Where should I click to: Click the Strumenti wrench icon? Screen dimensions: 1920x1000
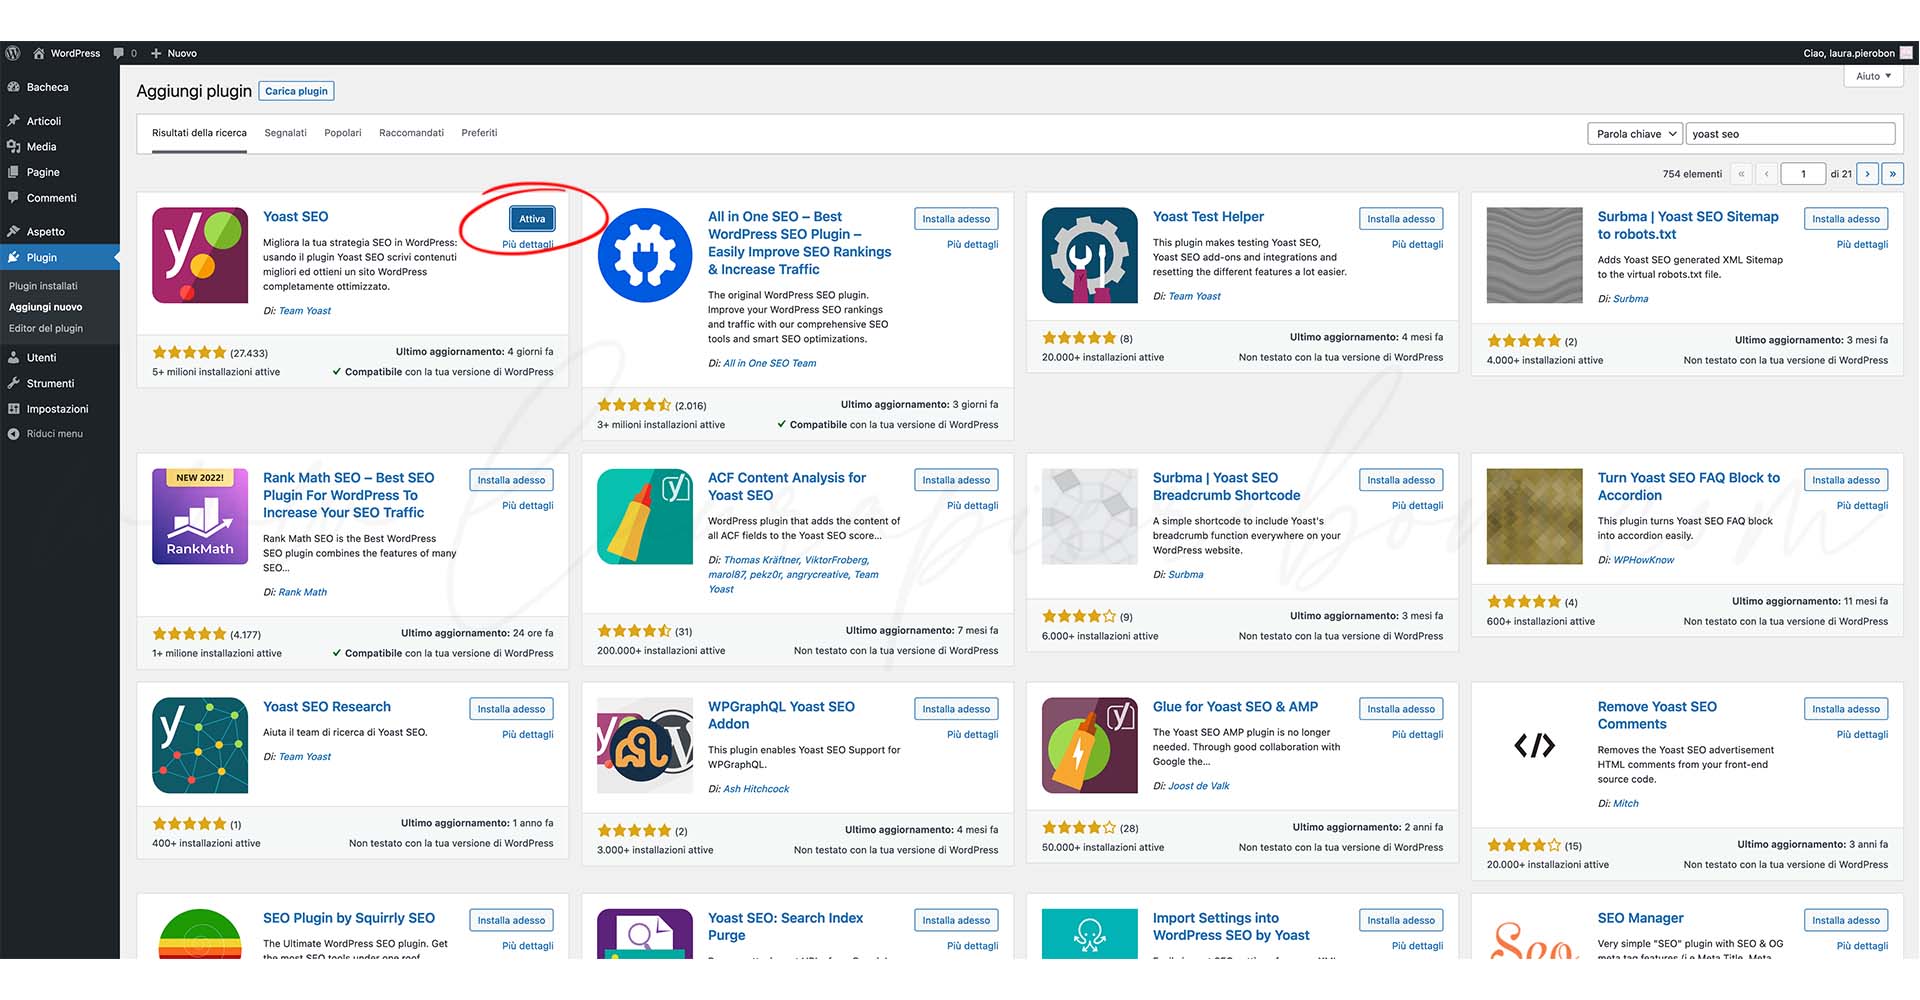click(x=14, y=383)
